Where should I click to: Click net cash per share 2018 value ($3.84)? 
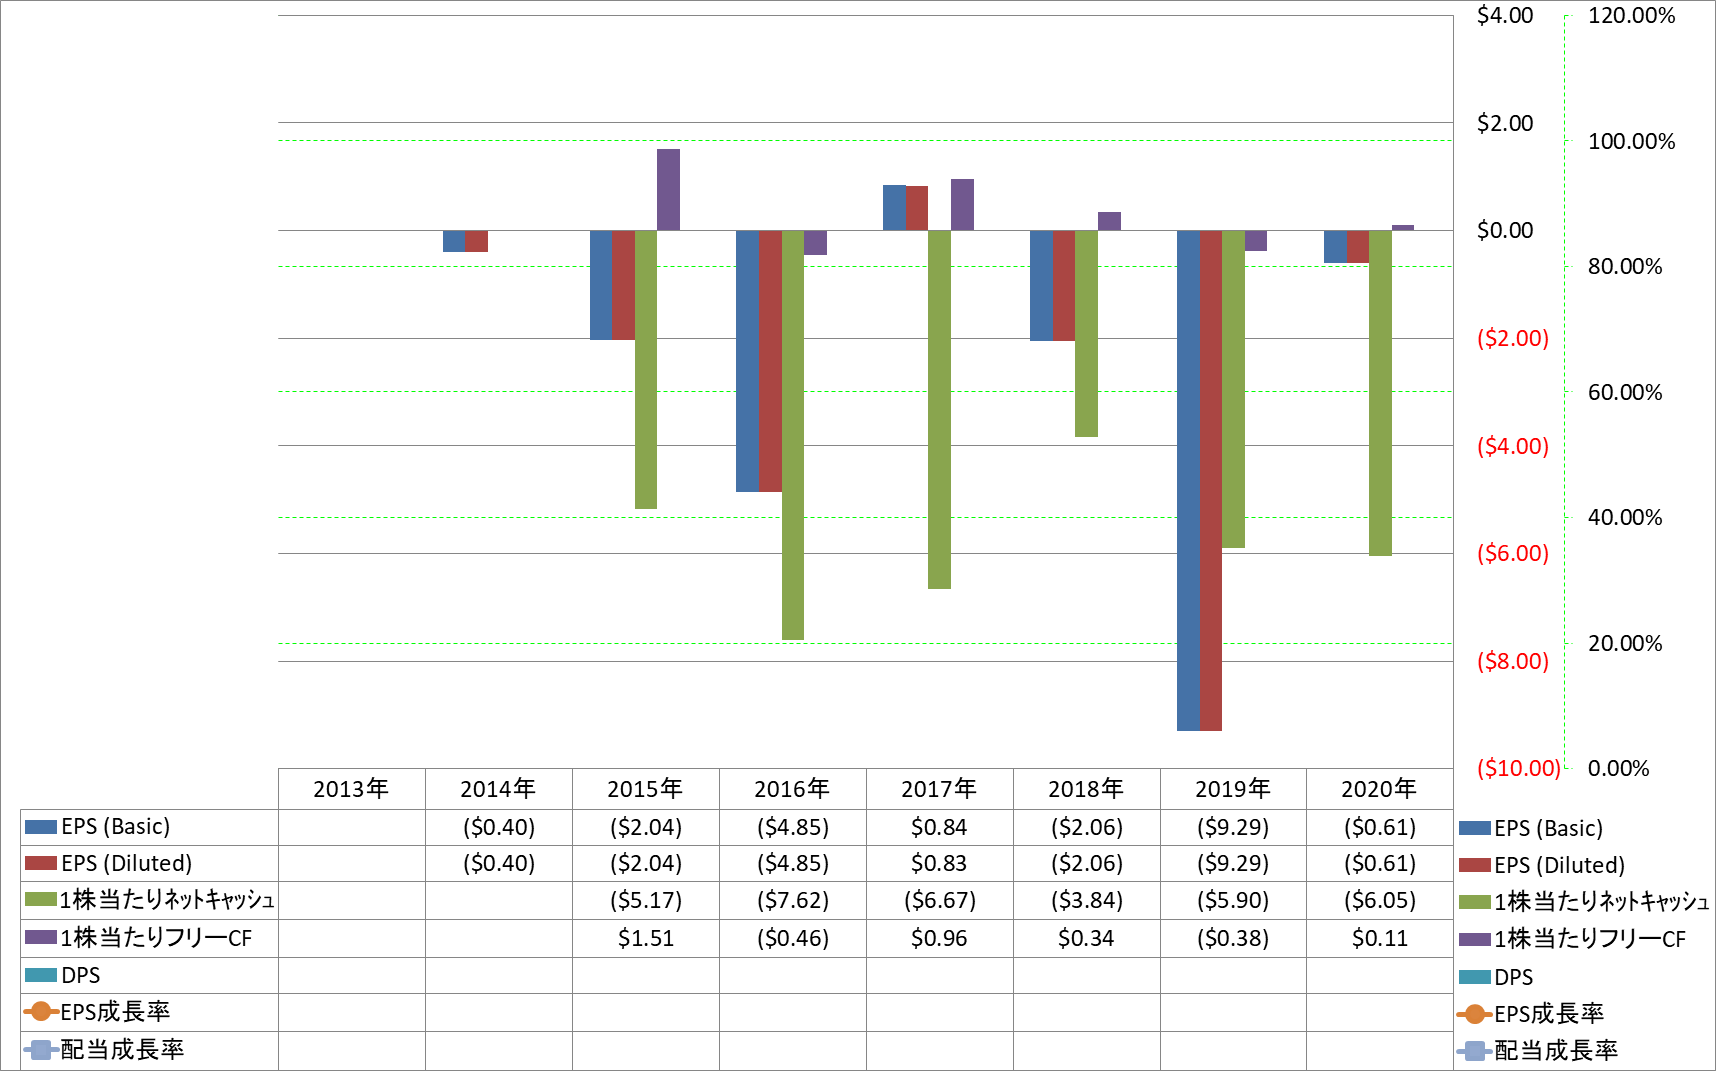pyautogui.click(x=1087, y=901)
